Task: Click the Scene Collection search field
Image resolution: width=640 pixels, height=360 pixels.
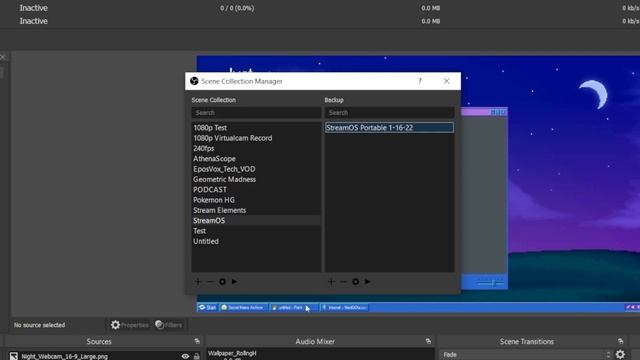Action: (256, 113)
